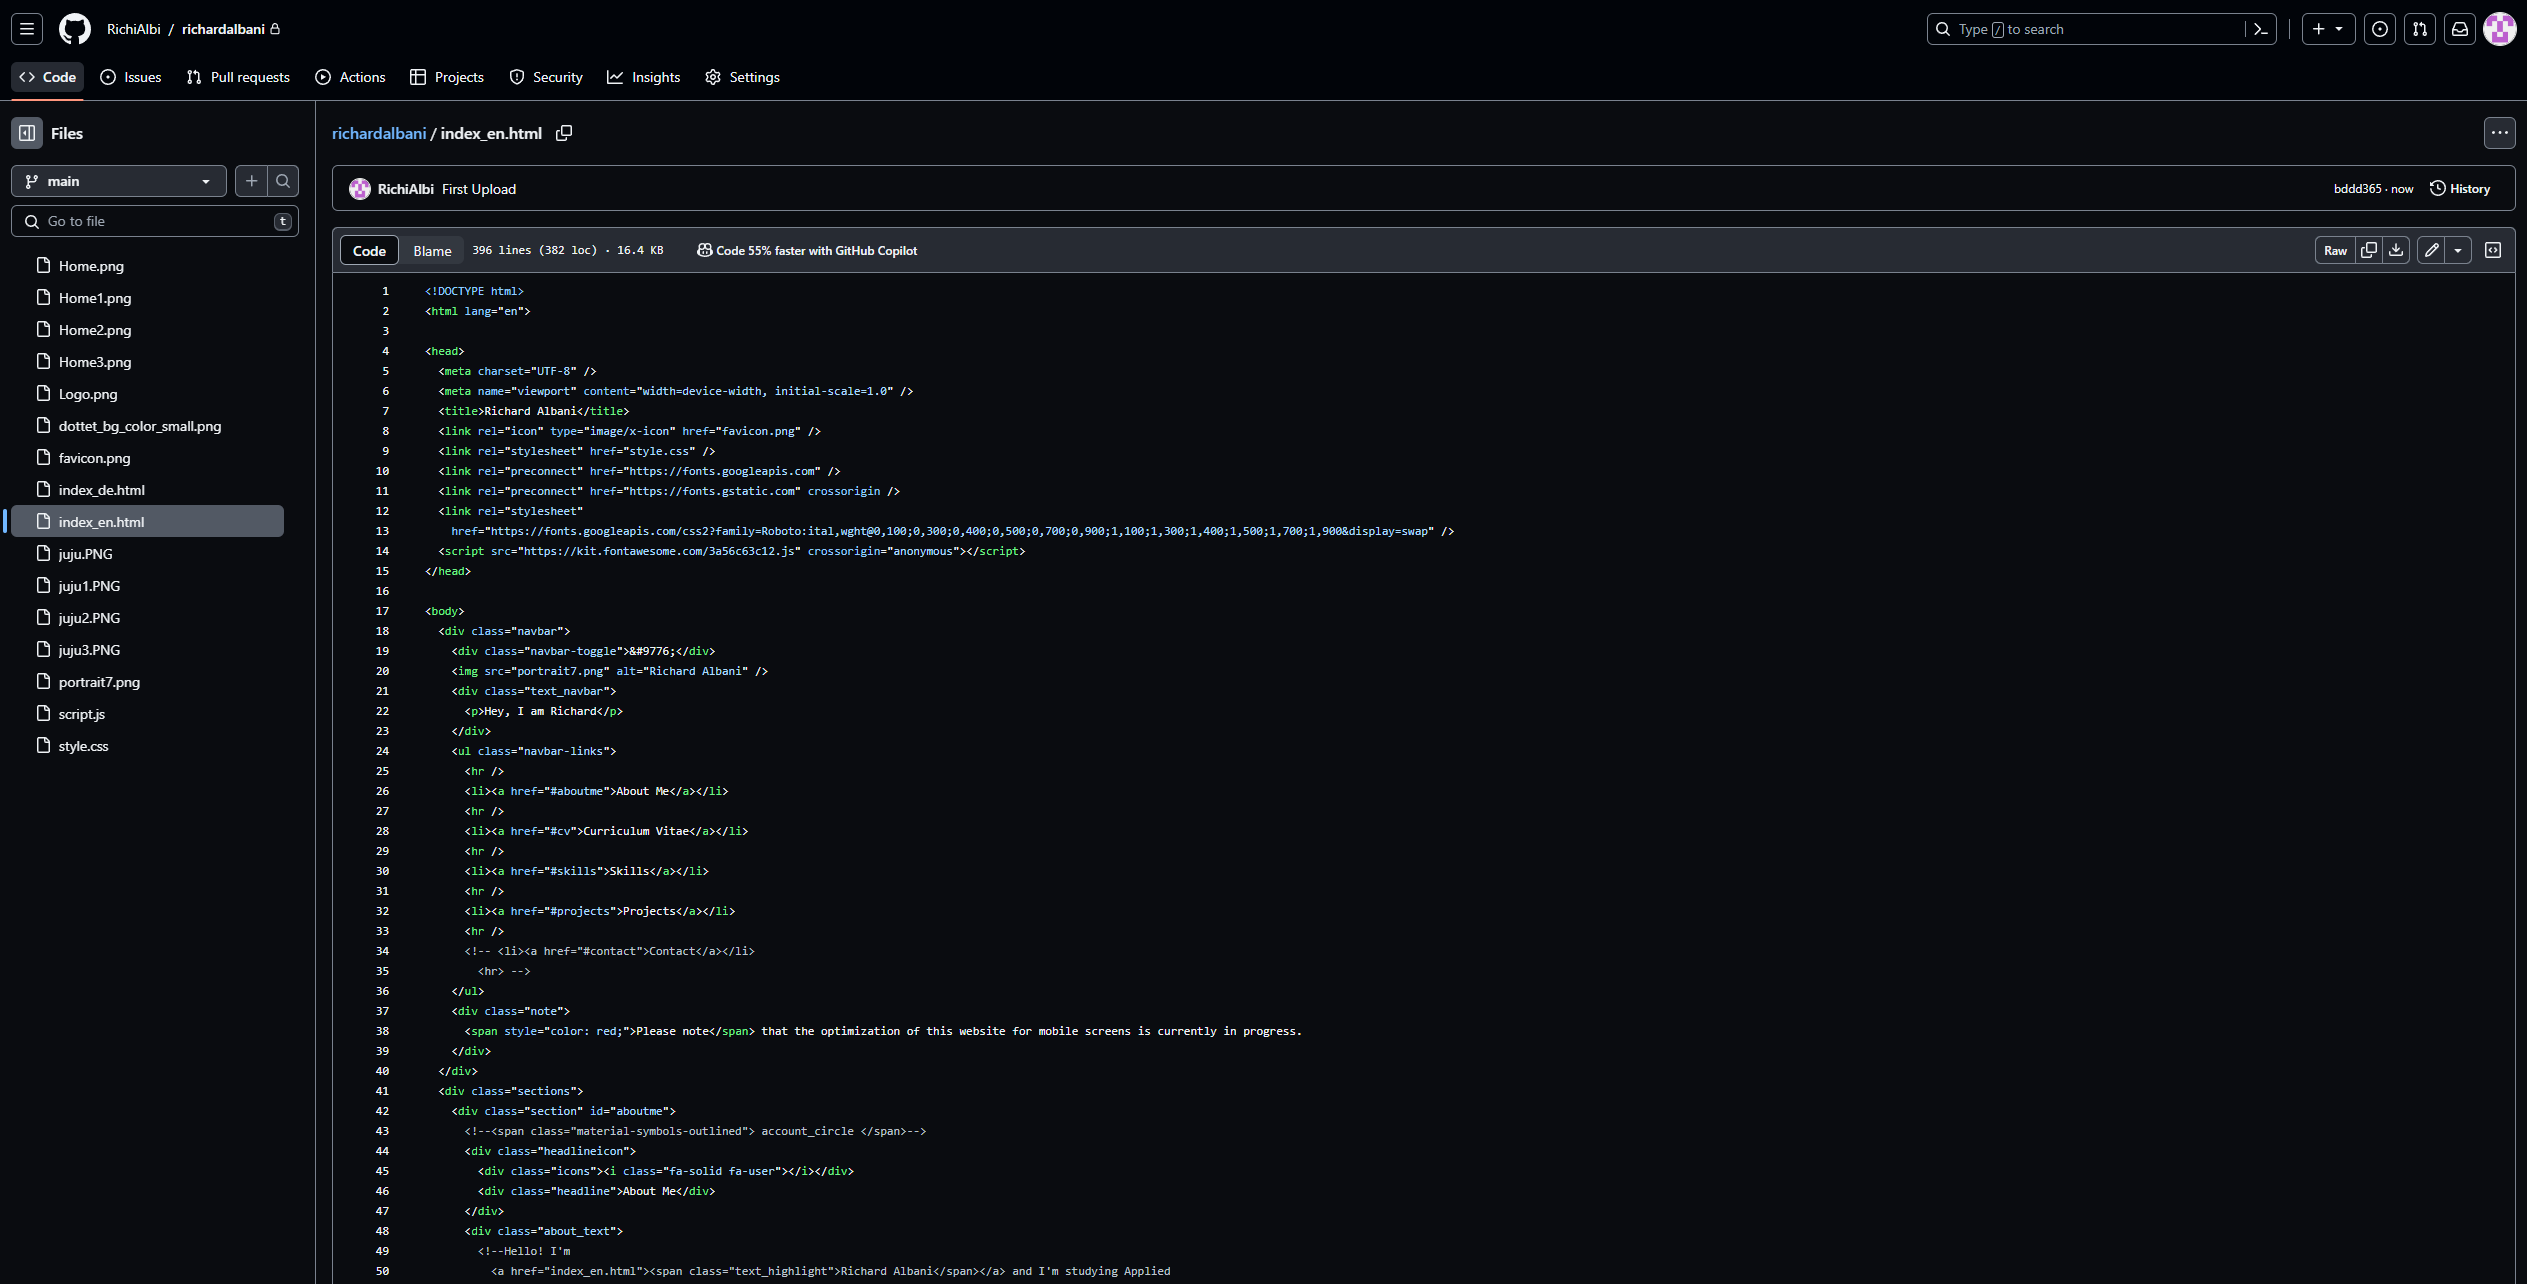Open the notifications inbox
The height and width of the screenshot is (1284, 2527).
tap(2460, 29)
